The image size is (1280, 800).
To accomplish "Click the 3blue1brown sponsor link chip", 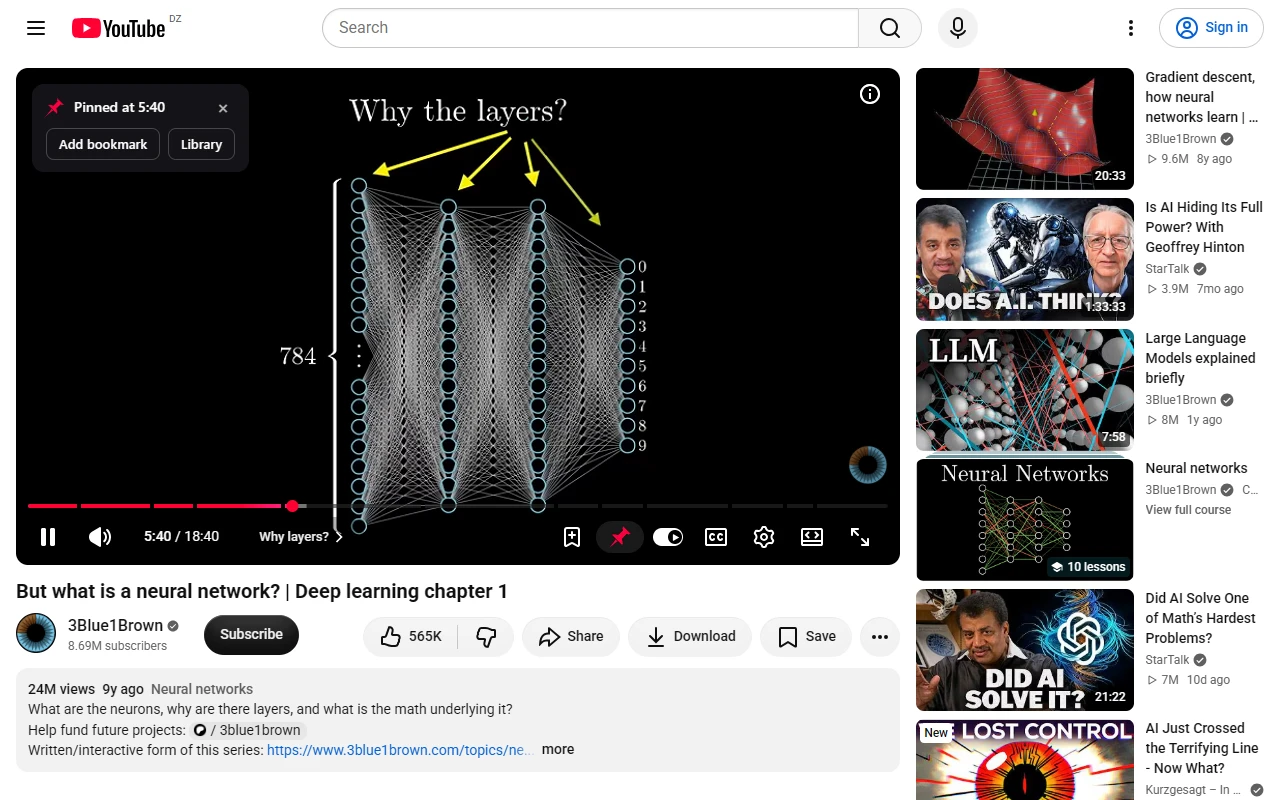I will click(246, 730).
